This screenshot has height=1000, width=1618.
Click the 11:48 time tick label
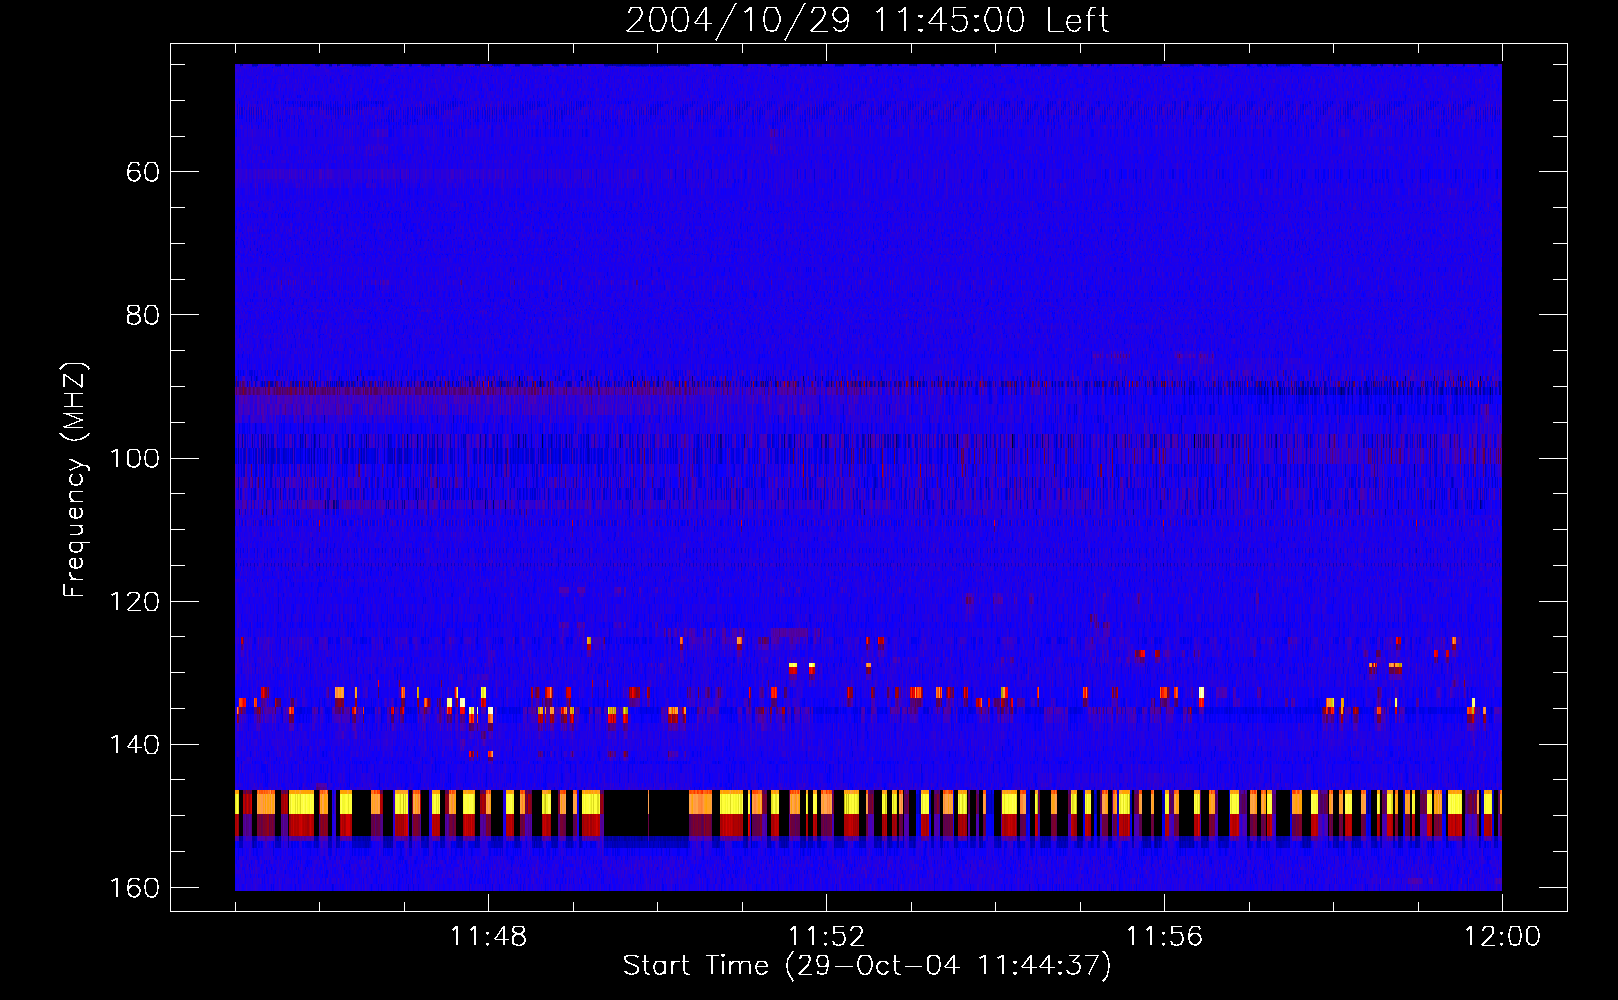(488, 937)
